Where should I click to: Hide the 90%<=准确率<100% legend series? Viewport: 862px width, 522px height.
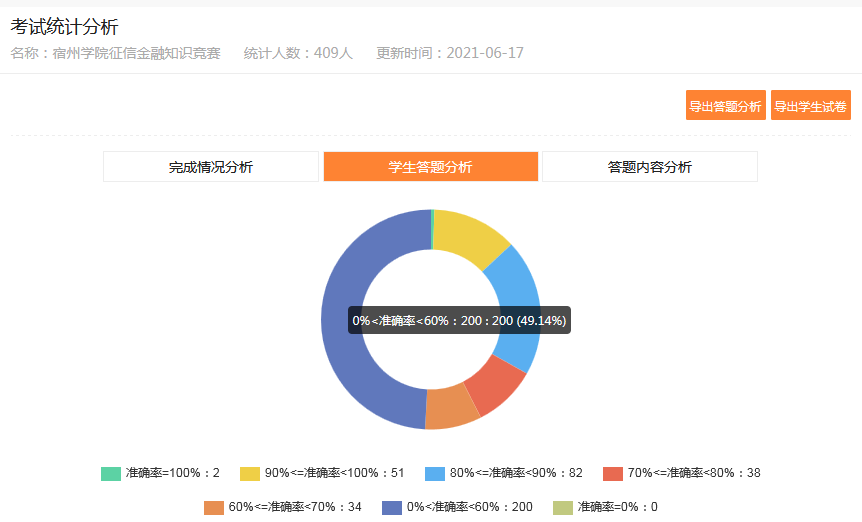[x=321, y=473]
